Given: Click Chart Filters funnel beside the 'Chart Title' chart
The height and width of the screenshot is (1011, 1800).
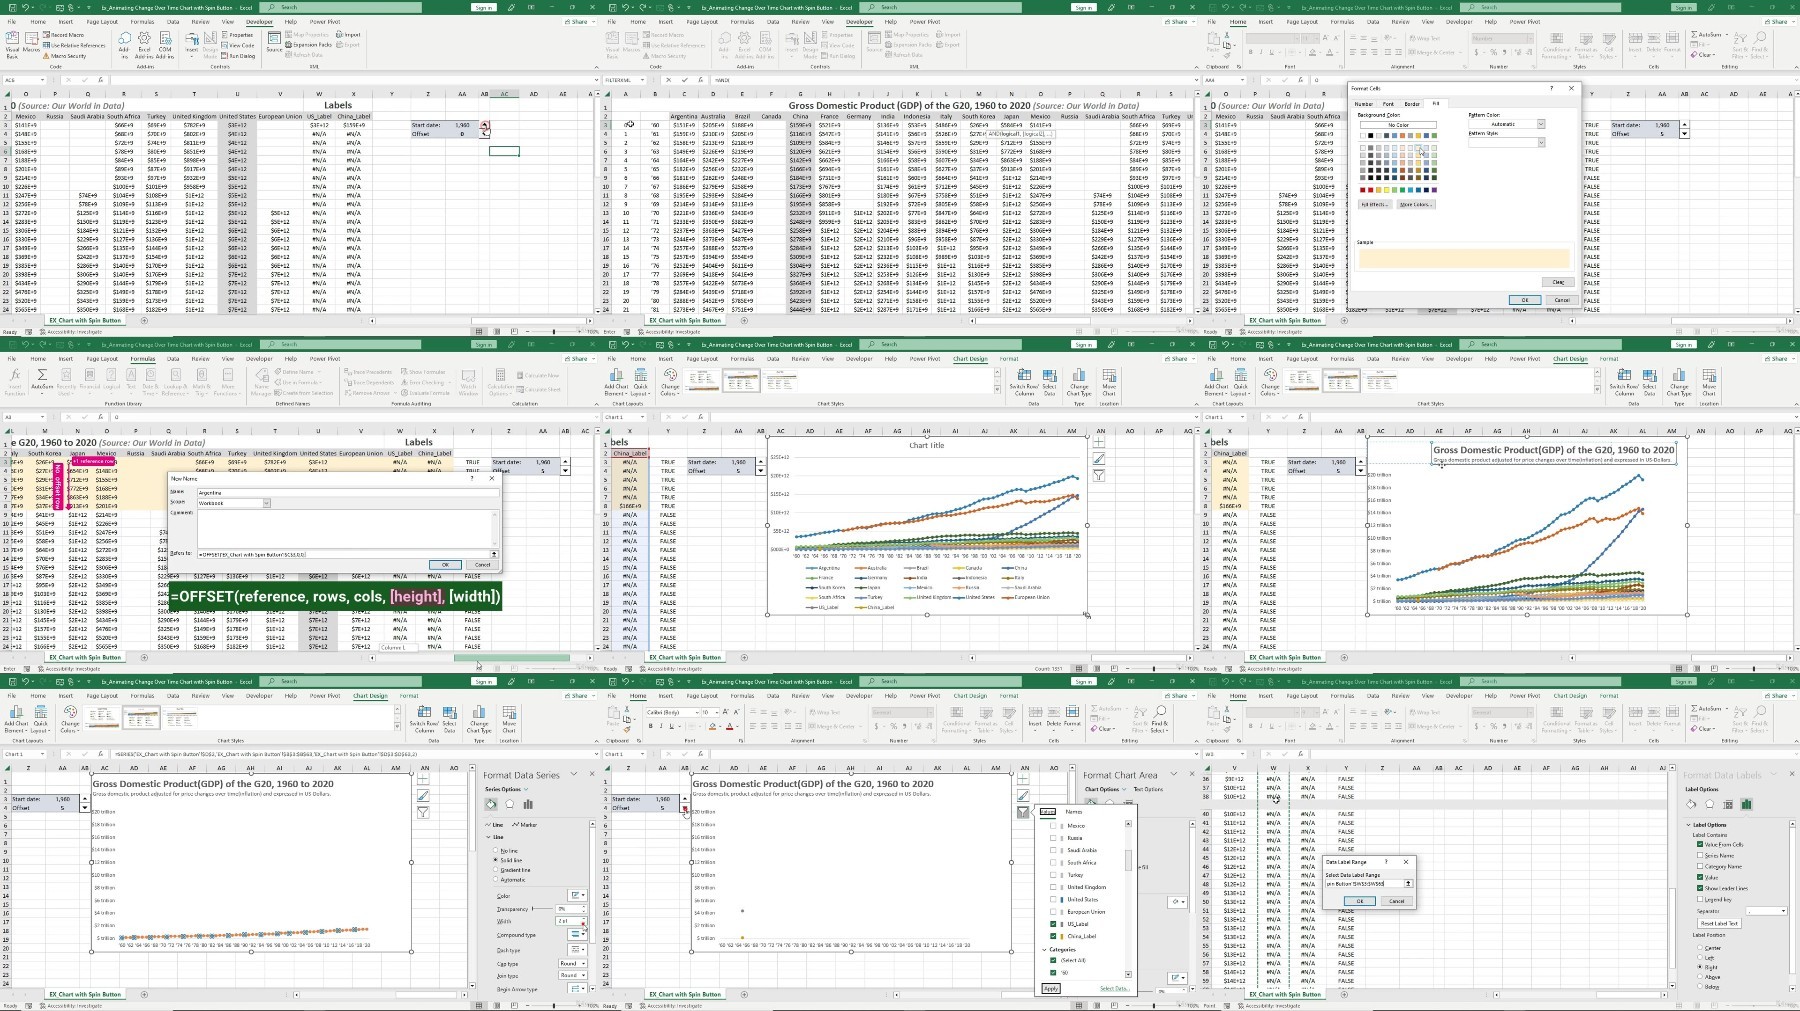Looking at the screenshot, I should tap(1099, 476).
